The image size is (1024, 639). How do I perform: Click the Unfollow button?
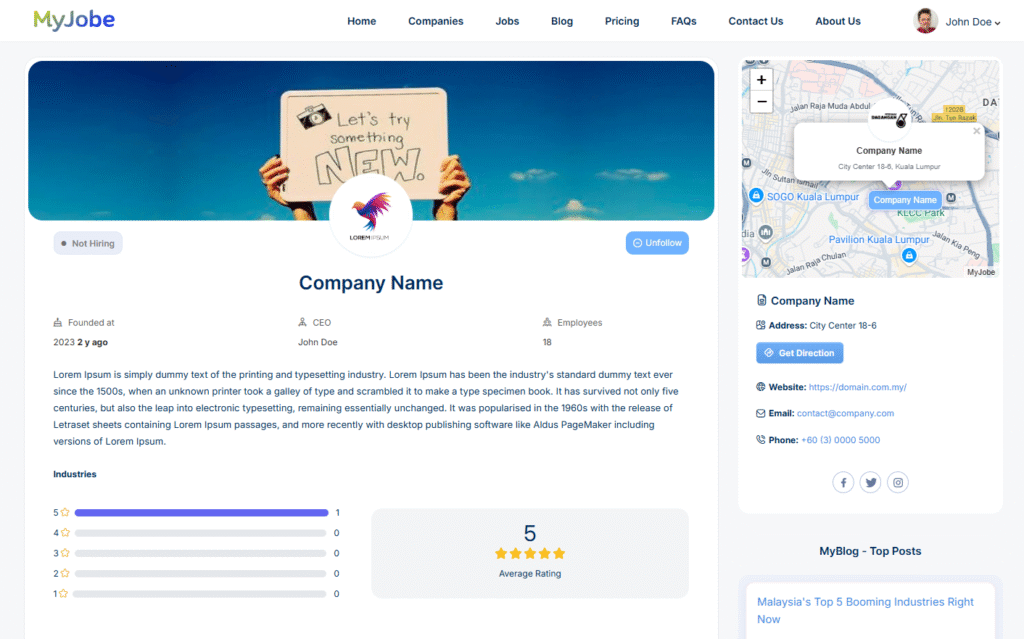coord(657,243)
